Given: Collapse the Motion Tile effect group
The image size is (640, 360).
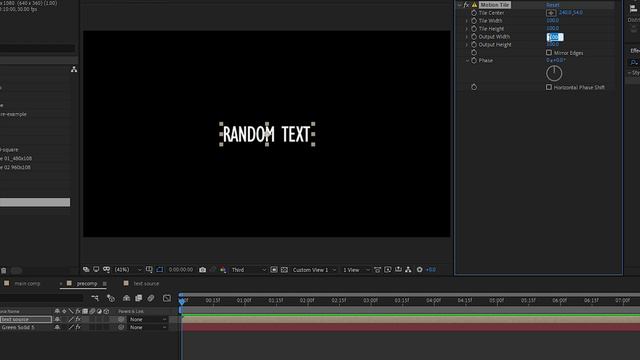Looking at the screenshot, I should click(459, 5).
